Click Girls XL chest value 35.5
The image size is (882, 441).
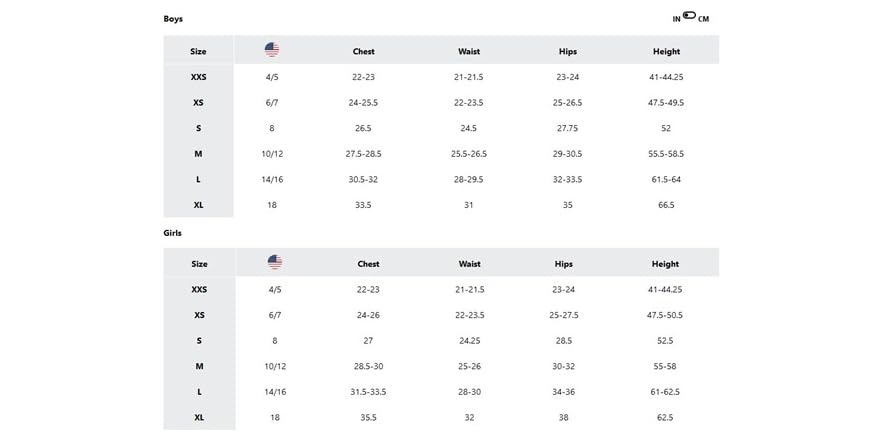368,417
